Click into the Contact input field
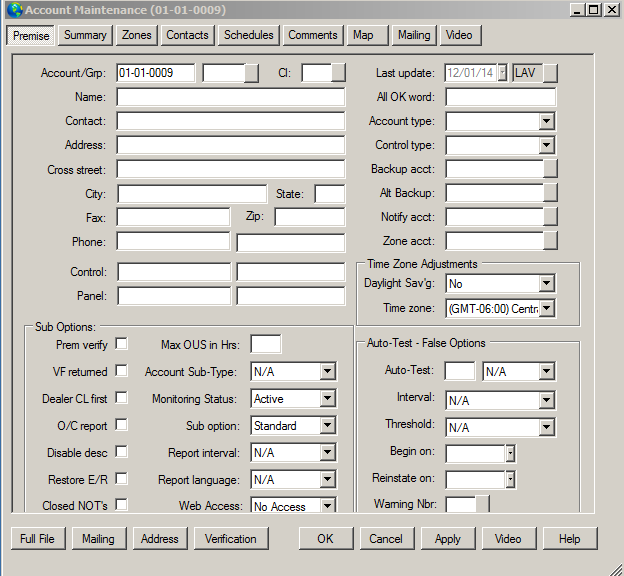 [x=231, y=121]
